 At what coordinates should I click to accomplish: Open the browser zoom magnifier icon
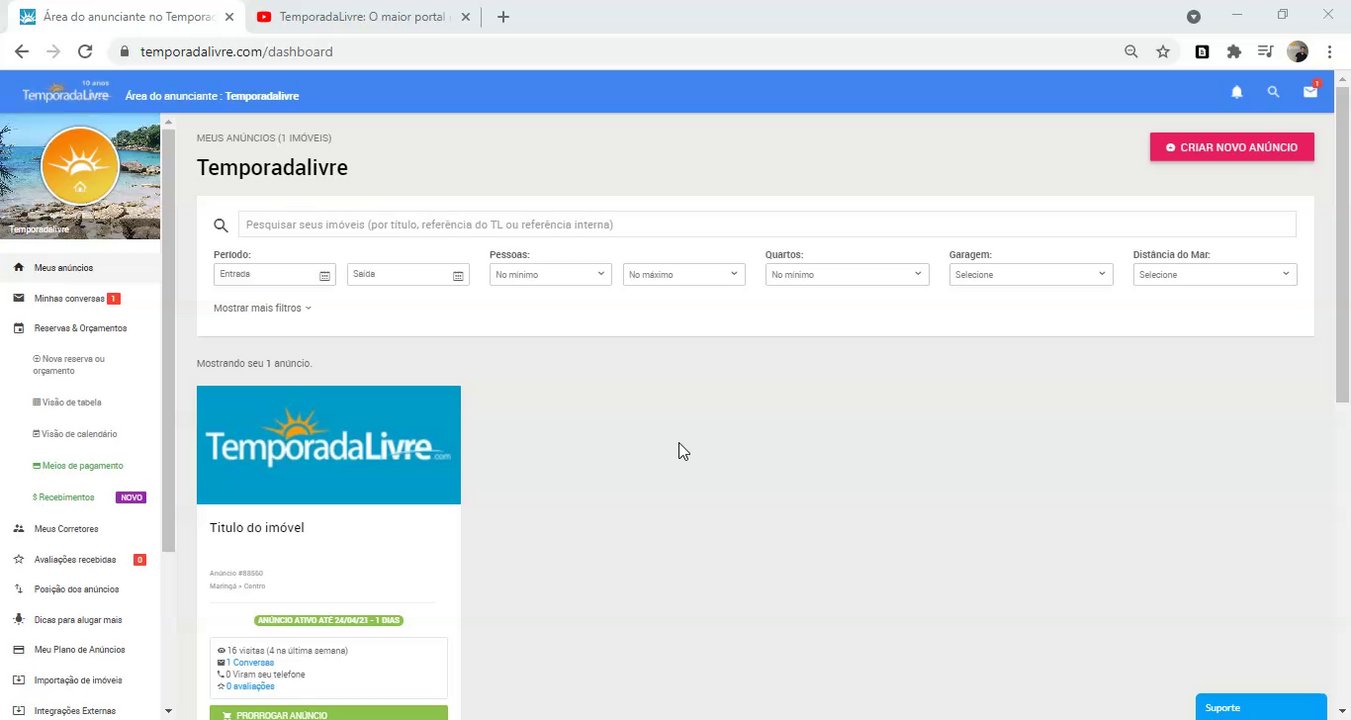(1131, 51)
